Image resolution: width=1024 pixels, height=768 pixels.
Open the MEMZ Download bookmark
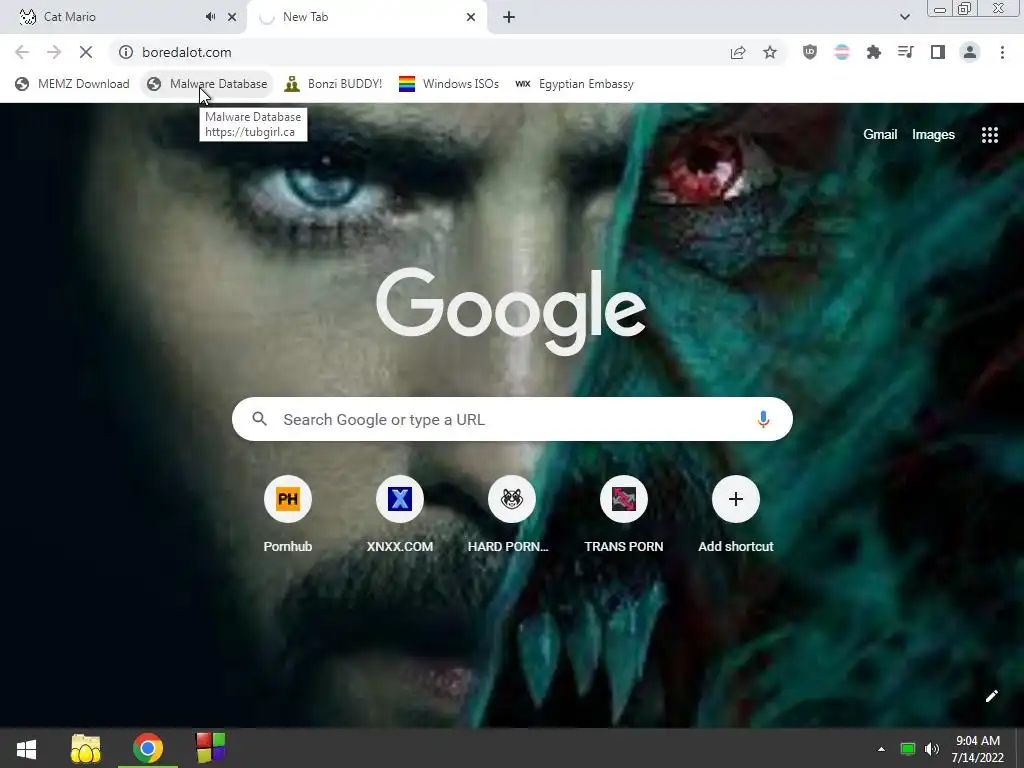point(72,84)
